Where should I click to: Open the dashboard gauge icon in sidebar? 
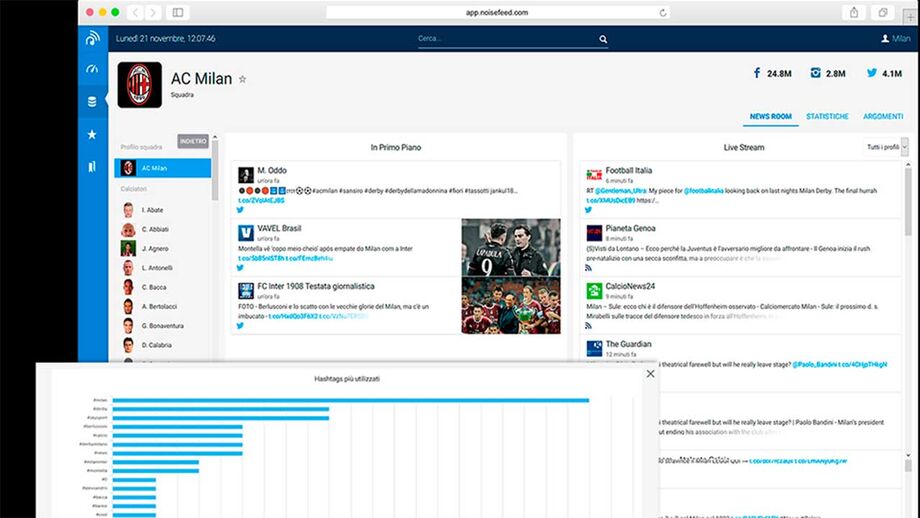click(x=92, y=69)
